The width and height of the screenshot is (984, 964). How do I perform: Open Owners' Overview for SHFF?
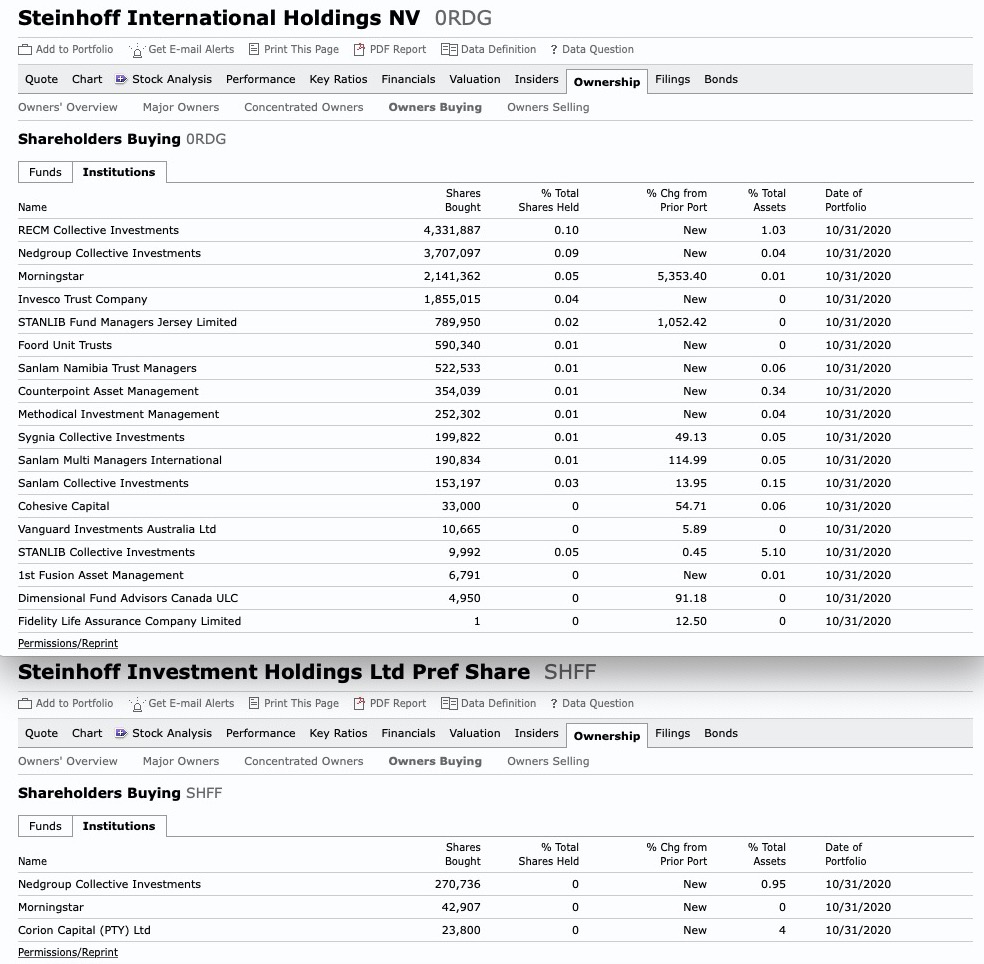67,761
